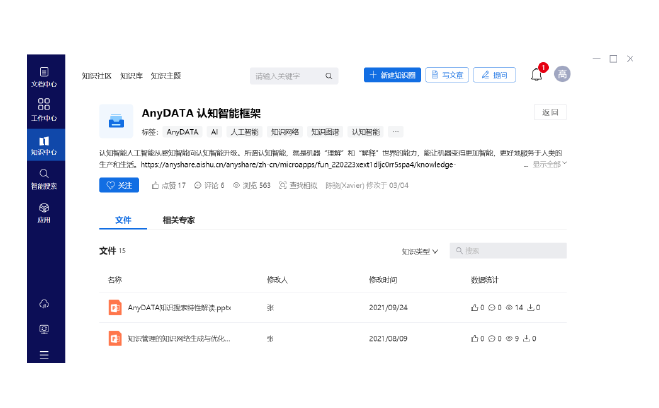Screen dimensions: 659x408
Task: Click the comment icon in the 2021/09/24 row
Action: pyautogui.click(x=491, y=308)
